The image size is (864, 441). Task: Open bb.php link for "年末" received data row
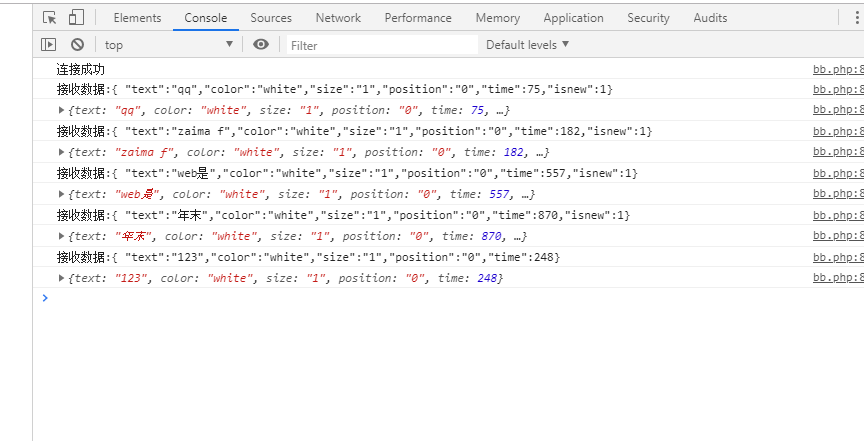point(838,215)
